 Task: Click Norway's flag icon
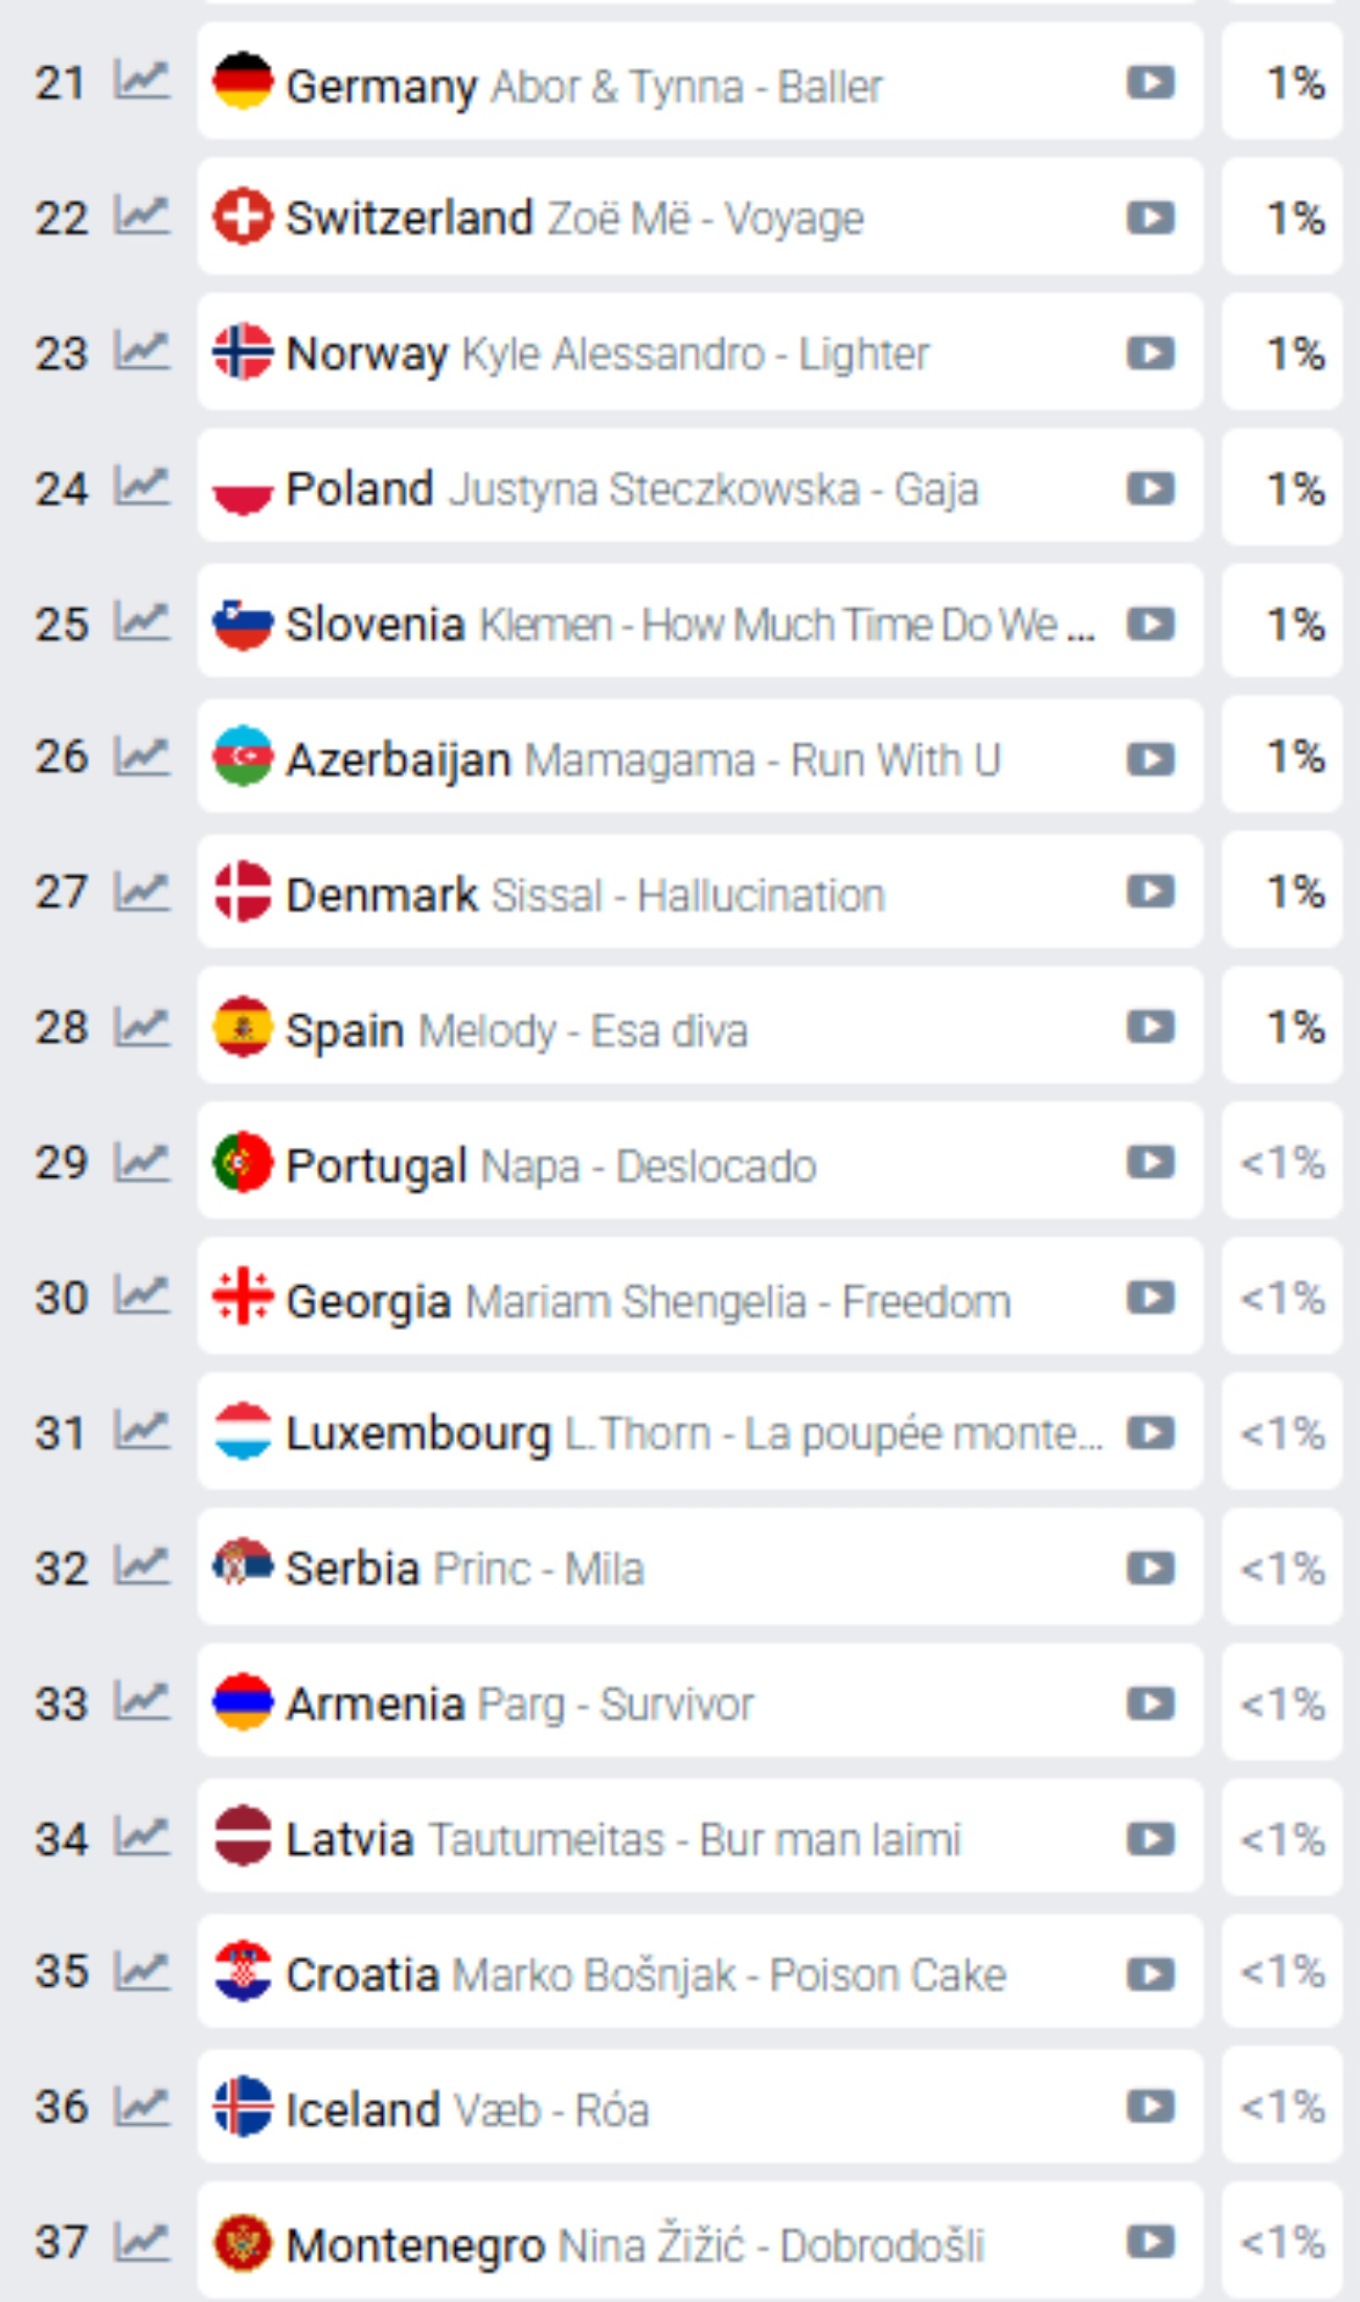coord(242,352)
